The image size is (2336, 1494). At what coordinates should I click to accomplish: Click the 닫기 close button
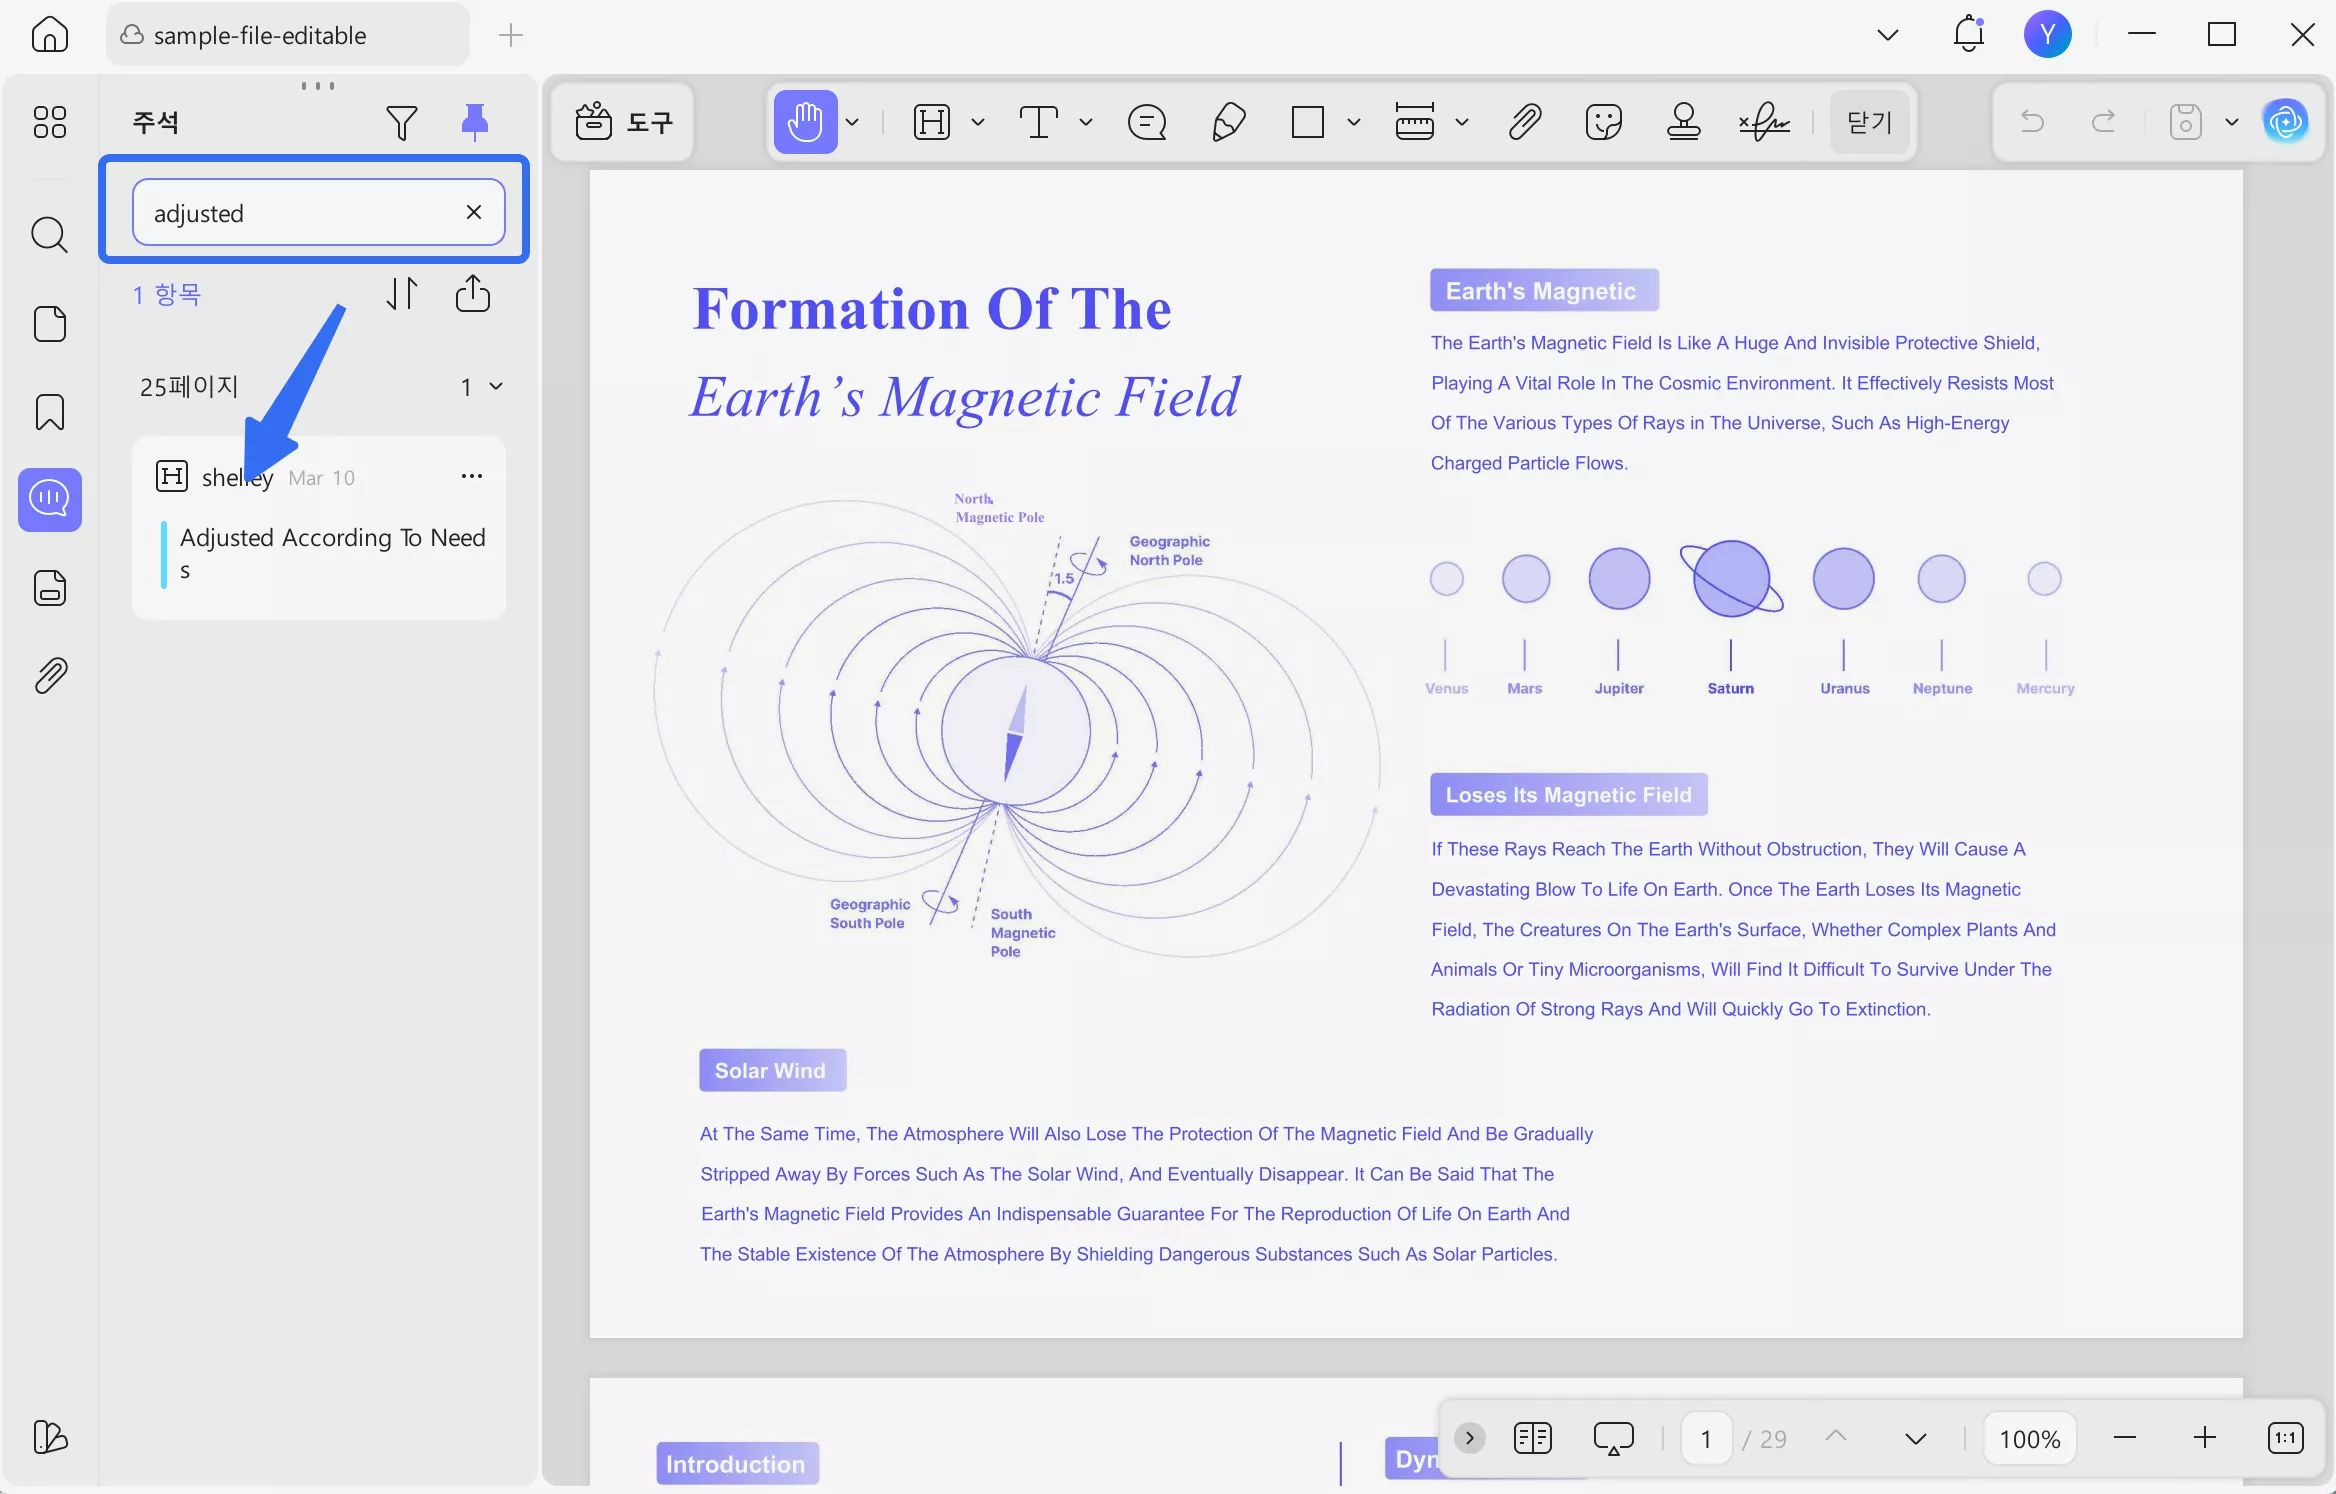(1868, 122)
